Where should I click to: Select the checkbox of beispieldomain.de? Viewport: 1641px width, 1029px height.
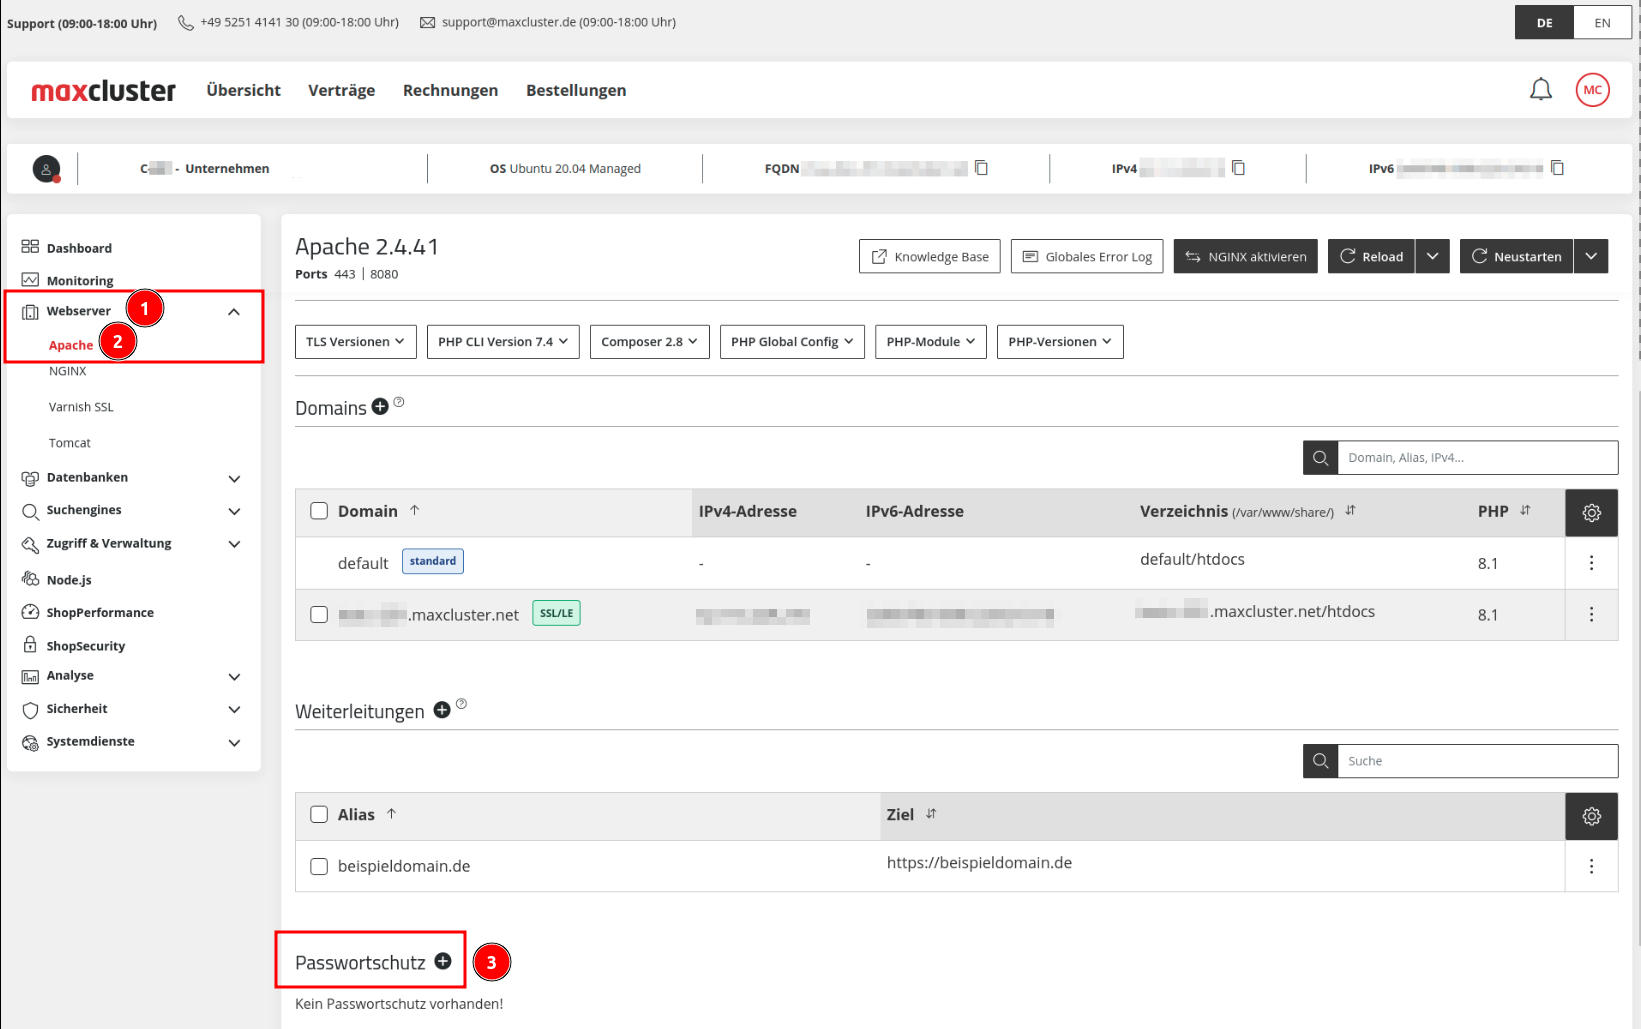pos(319,866)
